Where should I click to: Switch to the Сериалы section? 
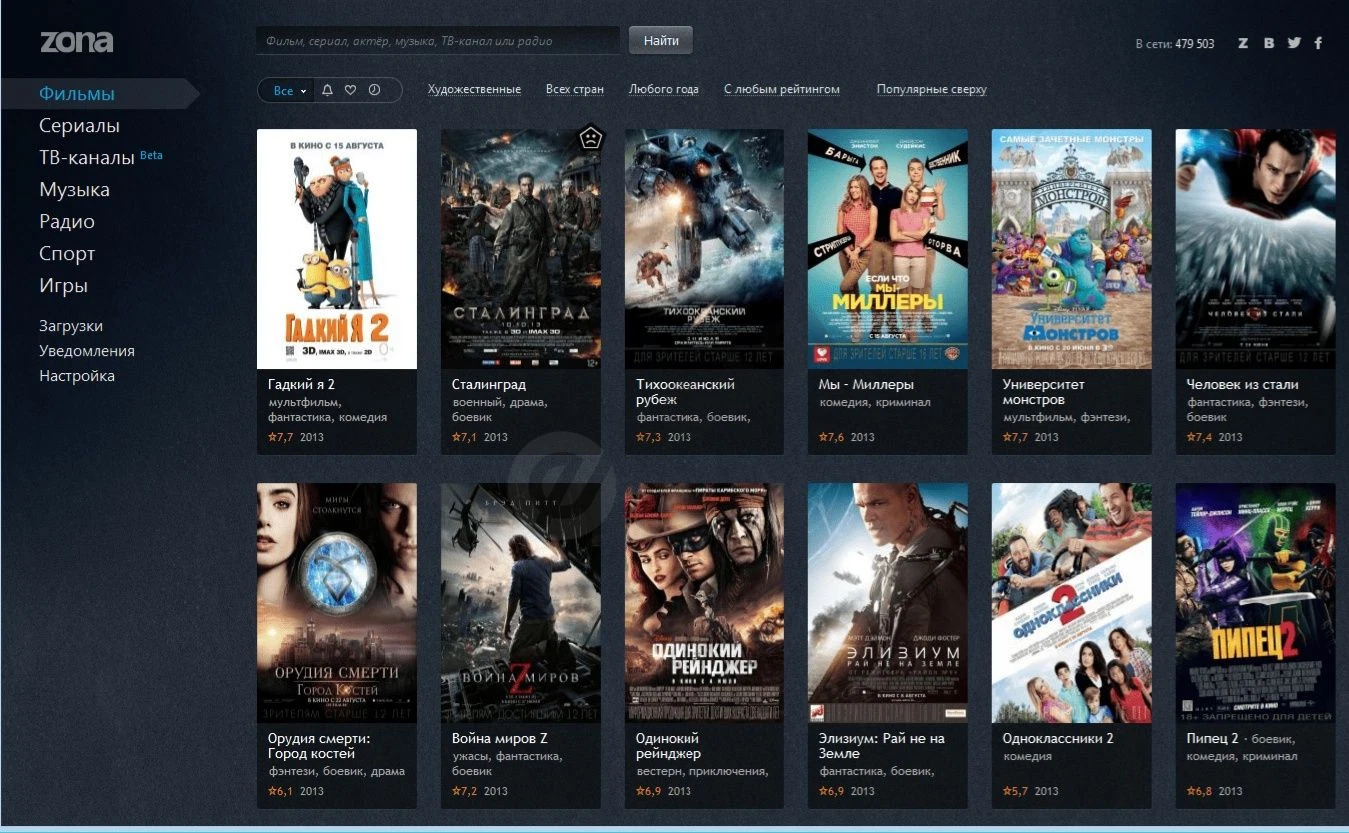(79, 126)
